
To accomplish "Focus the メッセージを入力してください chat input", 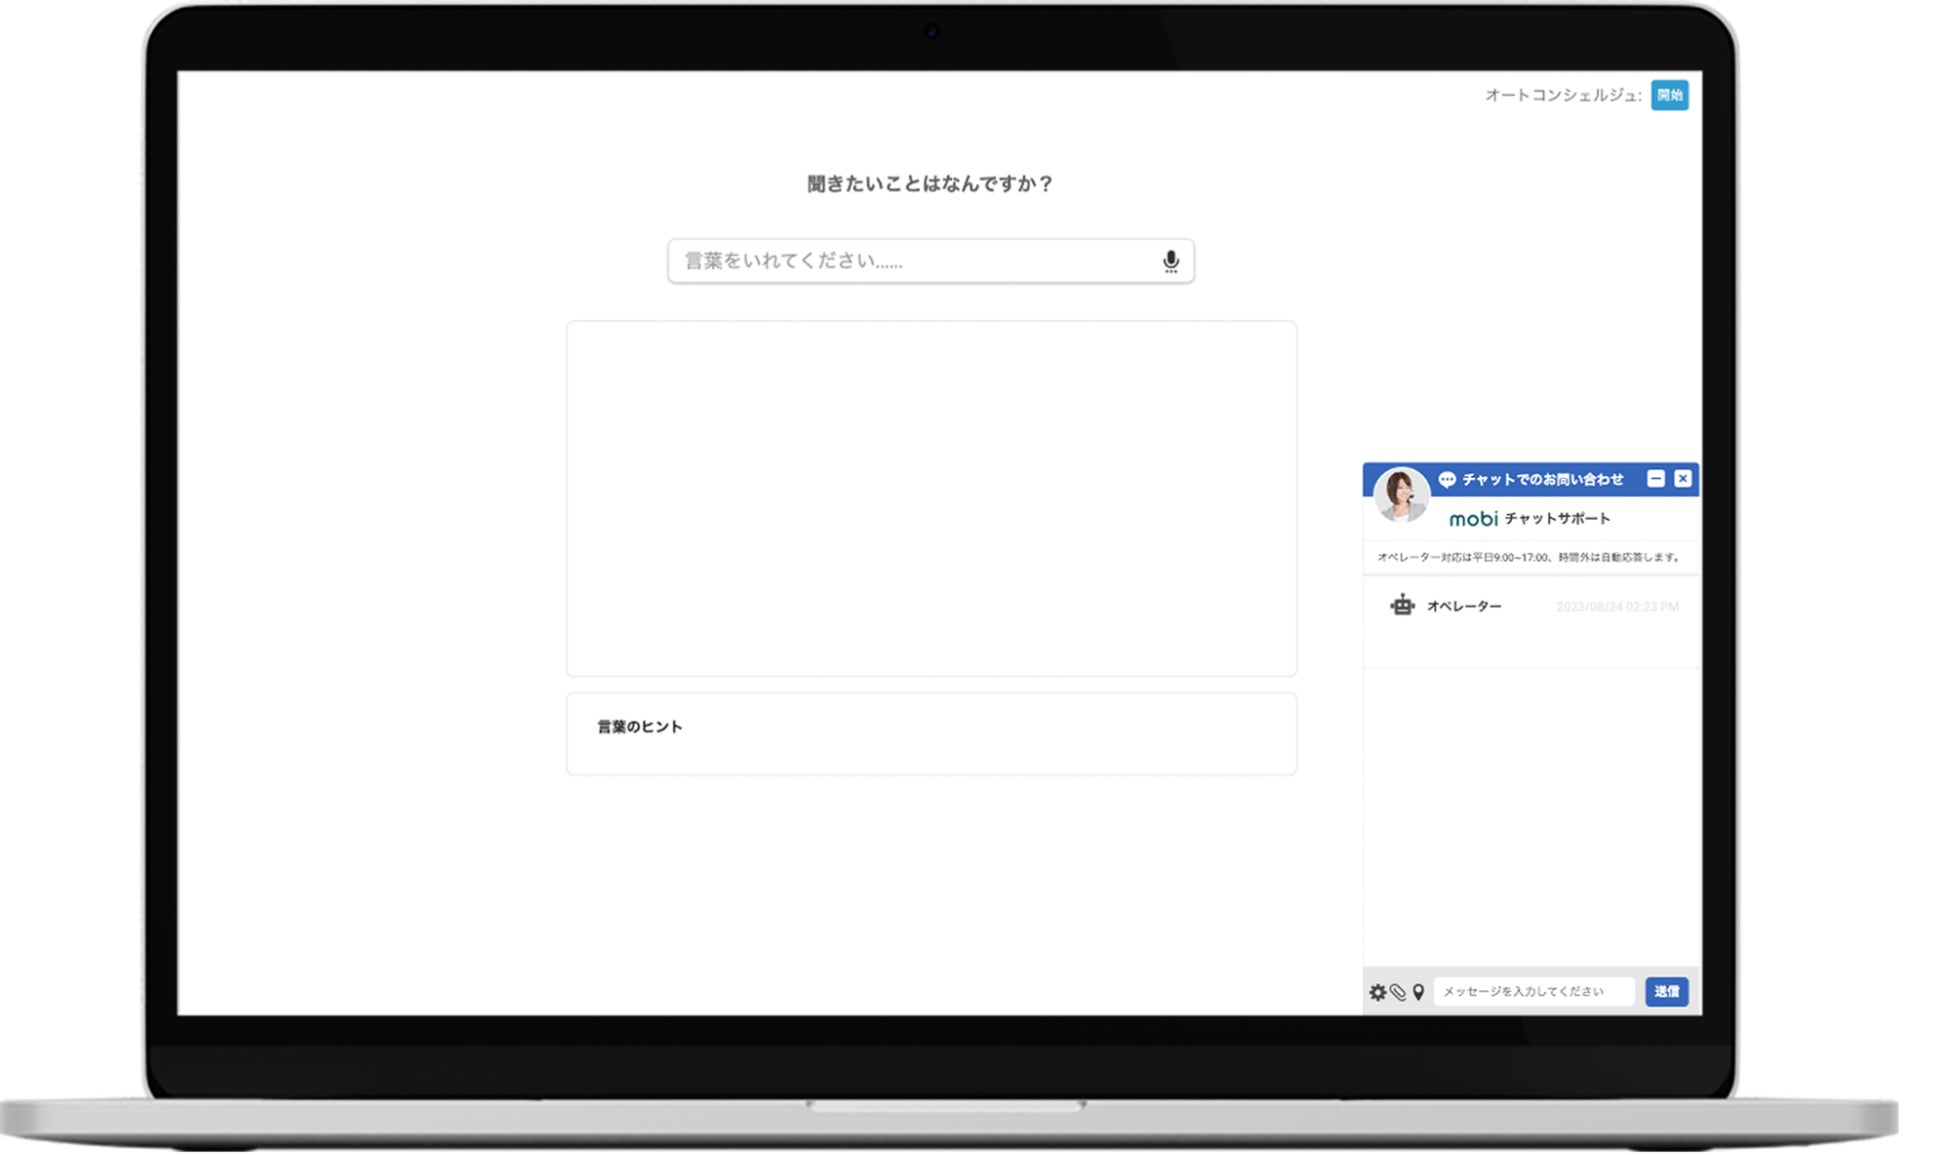I will coord(1533,991).
